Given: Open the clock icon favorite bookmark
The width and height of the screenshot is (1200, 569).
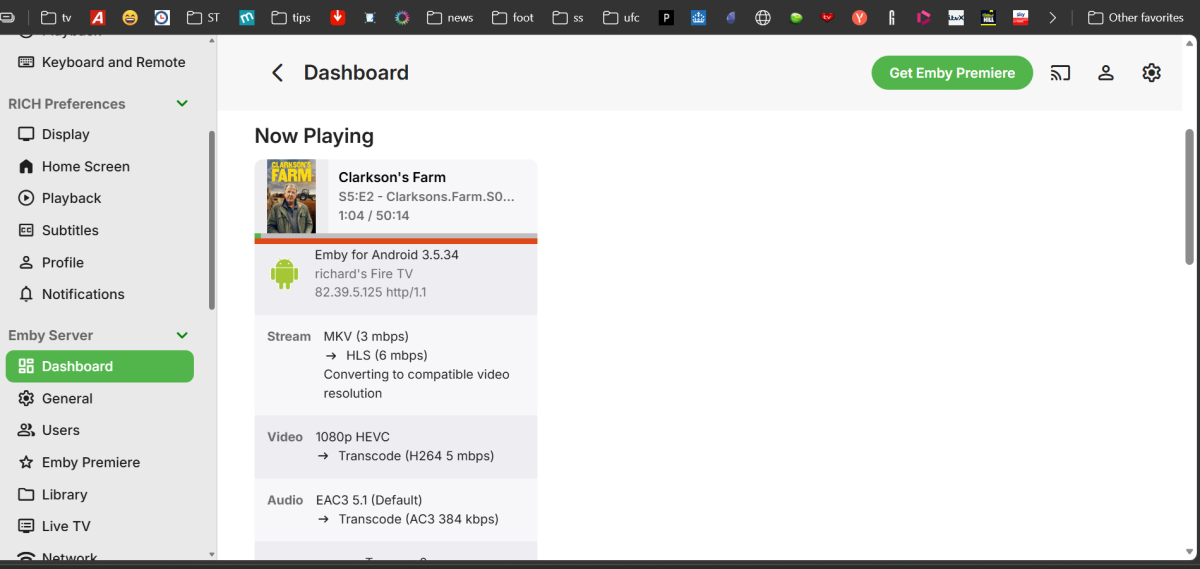Looking at the screenshot, I should [x=162, y=17].
